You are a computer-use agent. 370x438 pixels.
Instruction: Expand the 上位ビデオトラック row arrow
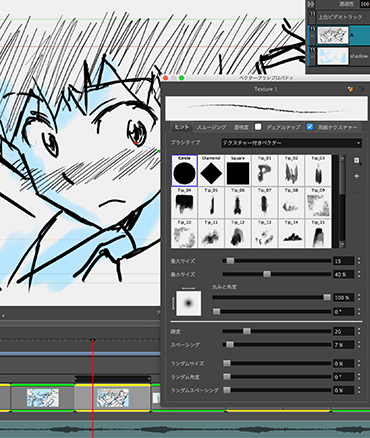click(x=312, y=14)
